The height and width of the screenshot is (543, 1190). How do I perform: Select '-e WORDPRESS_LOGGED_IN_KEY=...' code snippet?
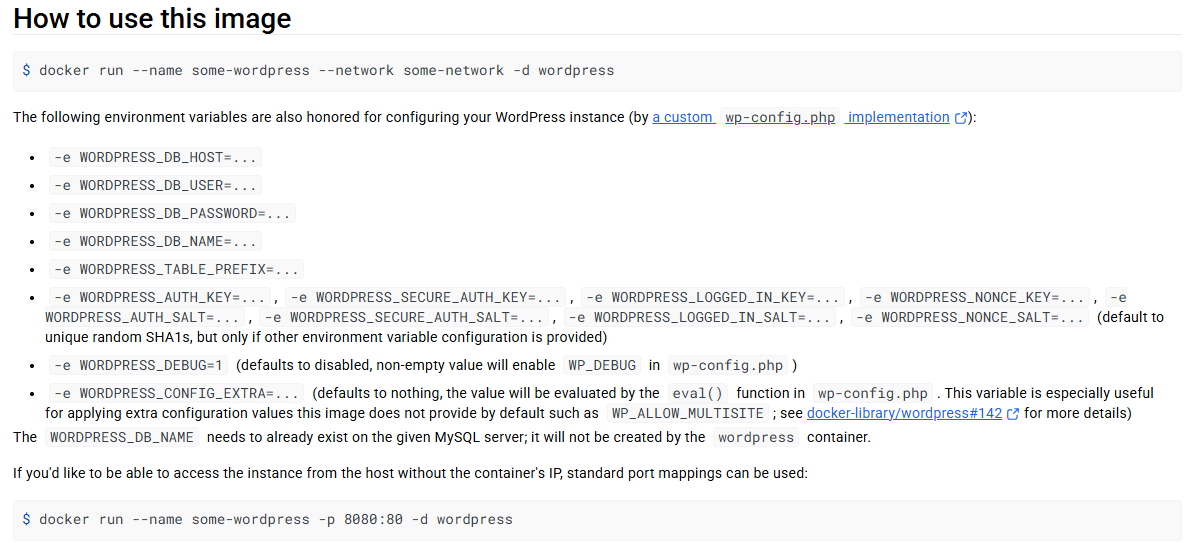pos(712,297)
